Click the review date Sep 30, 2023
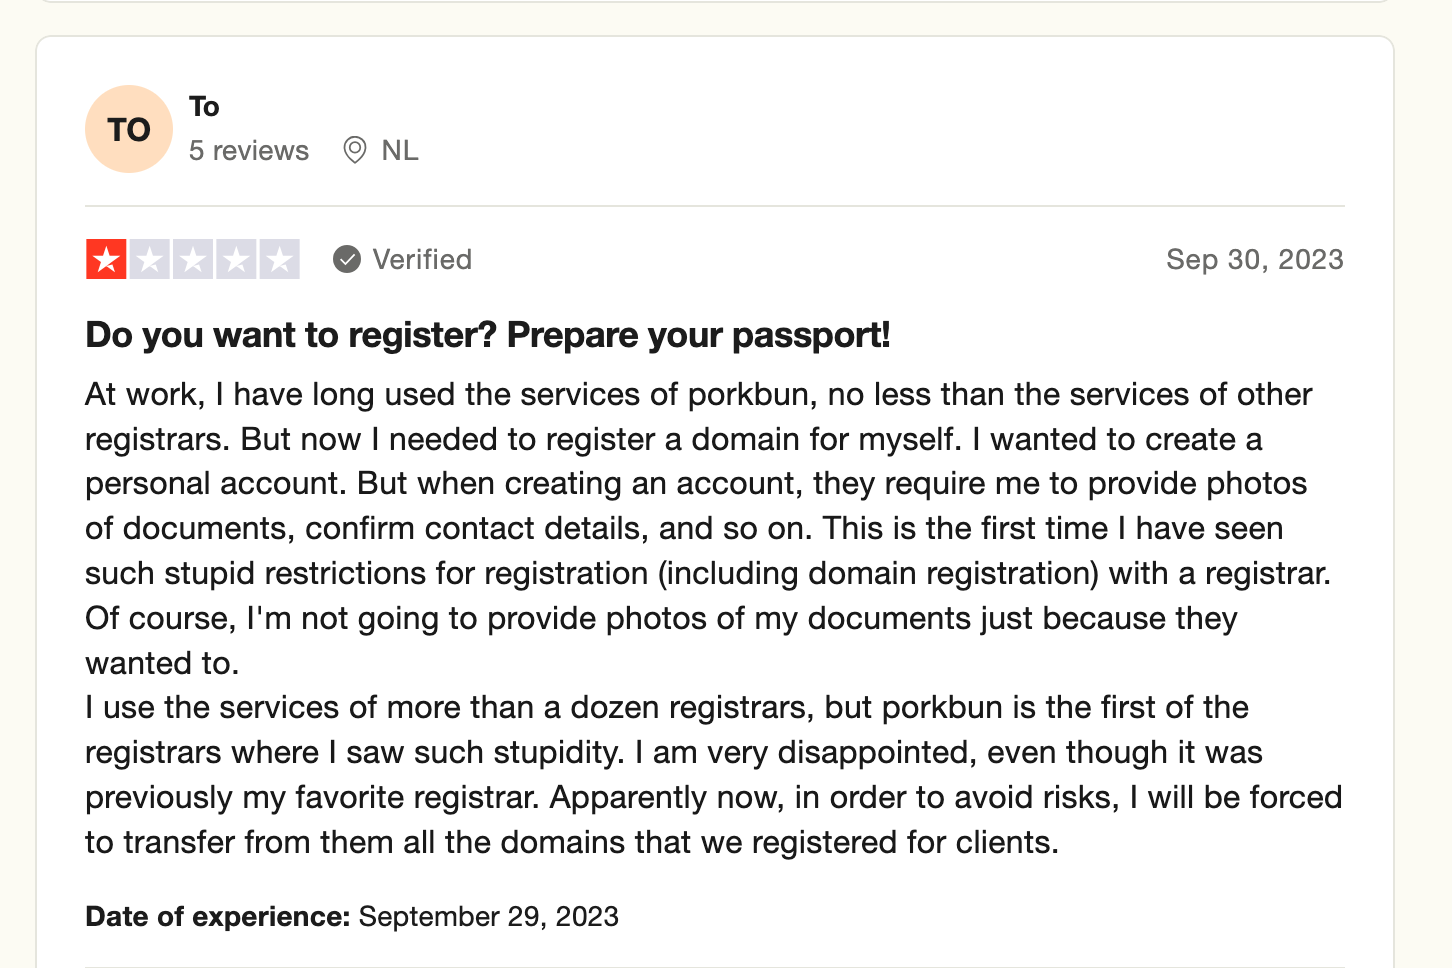The image size is (1452, 968). click(x=1254, y=260)
